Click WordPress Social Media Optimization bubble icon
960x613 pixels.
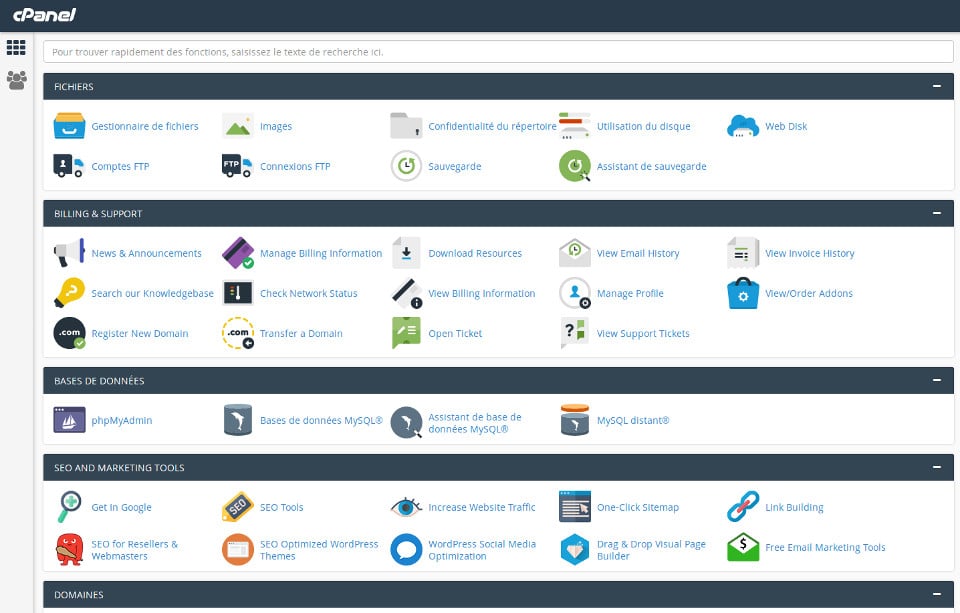tap(406, 549)
